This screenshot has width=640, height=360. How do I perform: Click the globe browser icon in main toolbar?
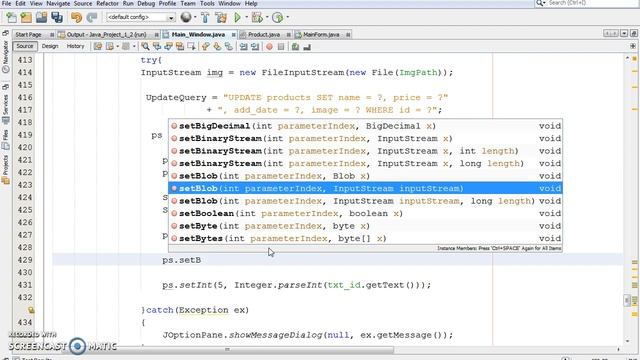click(x=186, y=17)
